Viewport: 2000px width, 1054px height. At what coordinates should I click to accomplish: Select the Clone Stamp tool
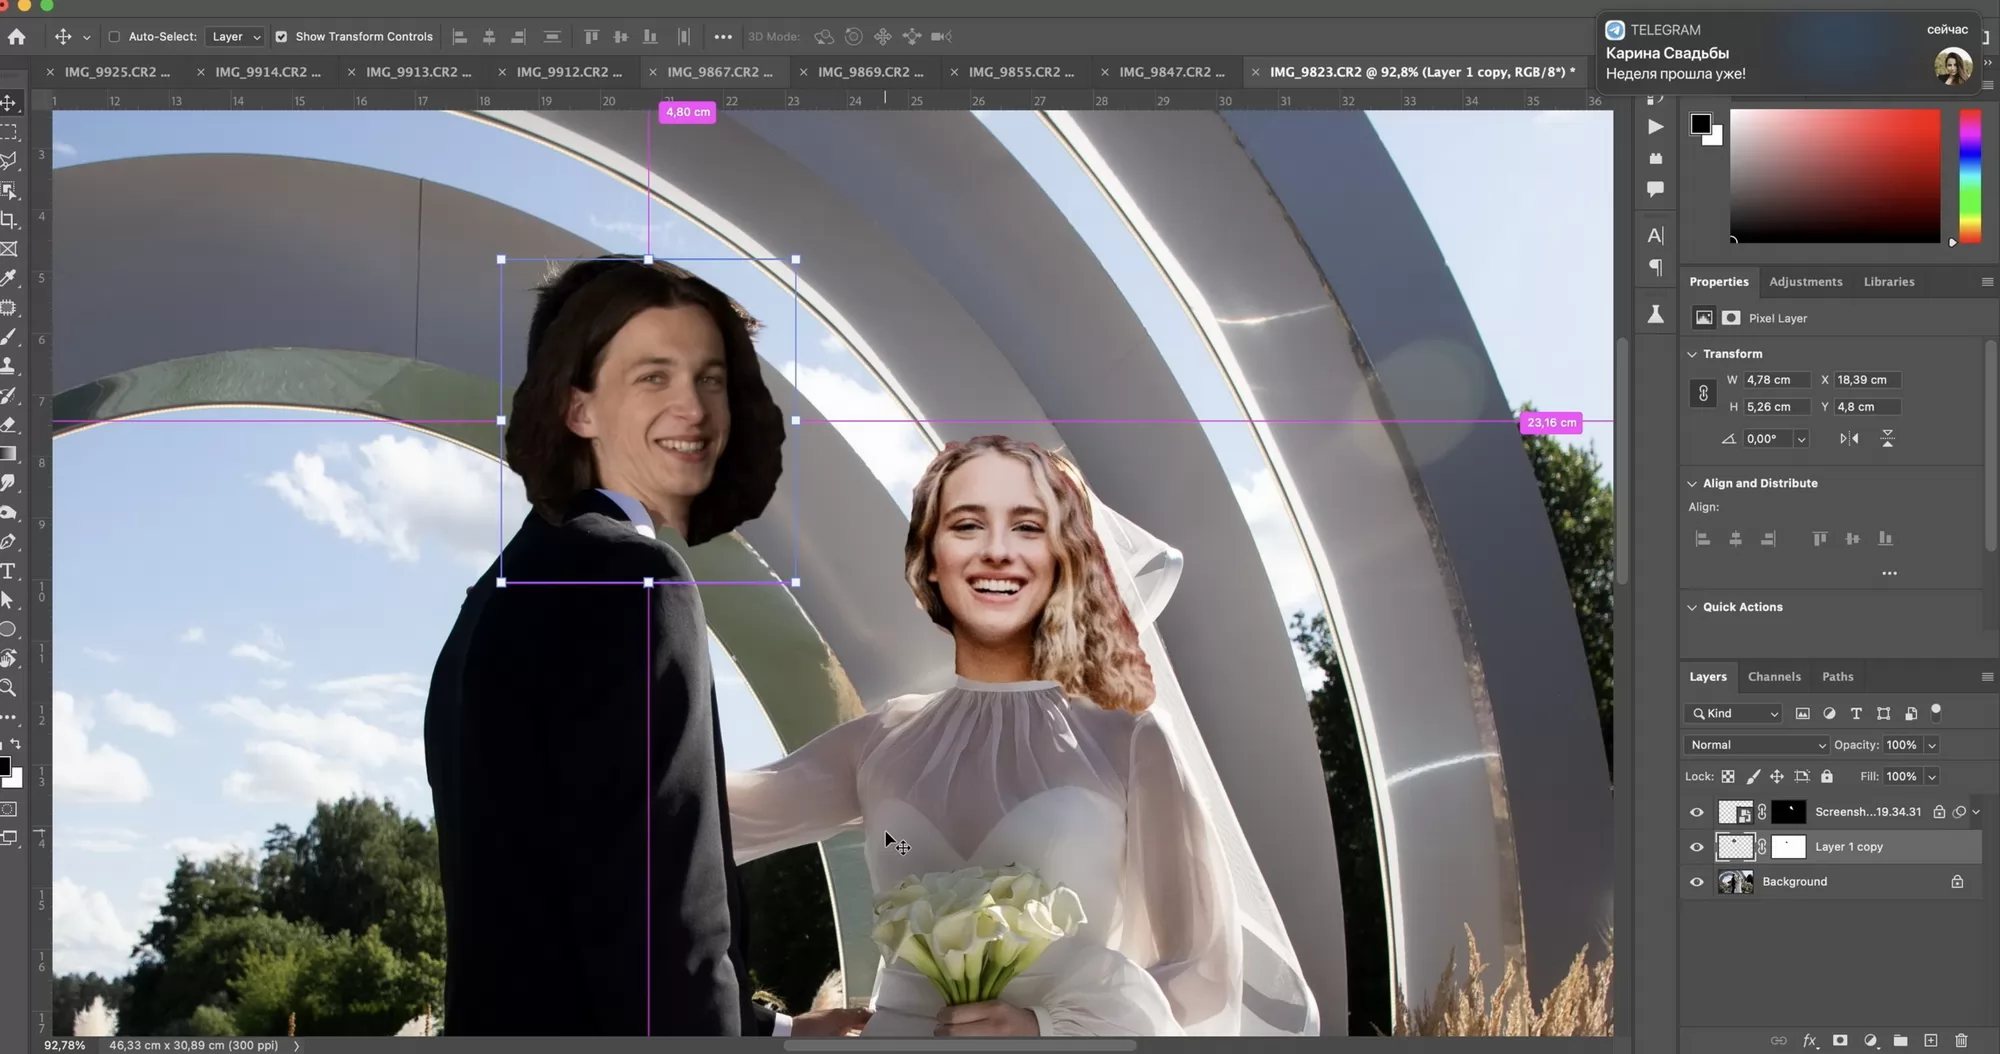[x=9, y=366]
